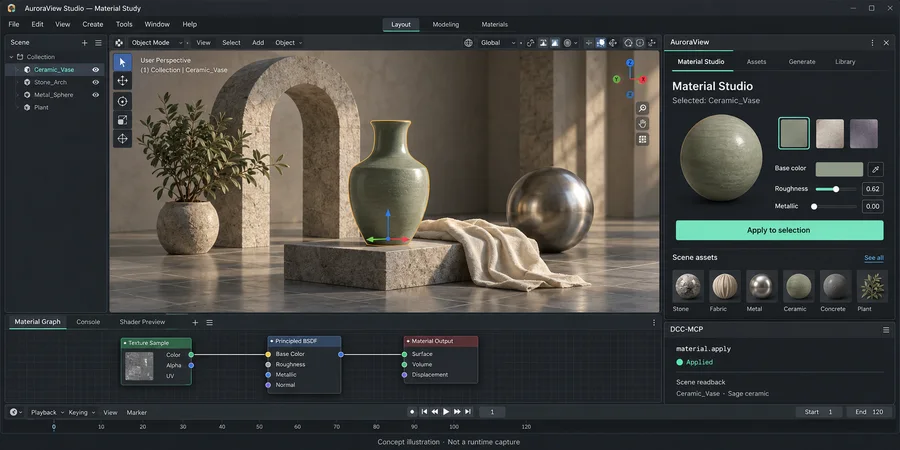Click the Metallic slider handle
The height and width of the screenshot is (450, 900).
click(x=814, y=207)
